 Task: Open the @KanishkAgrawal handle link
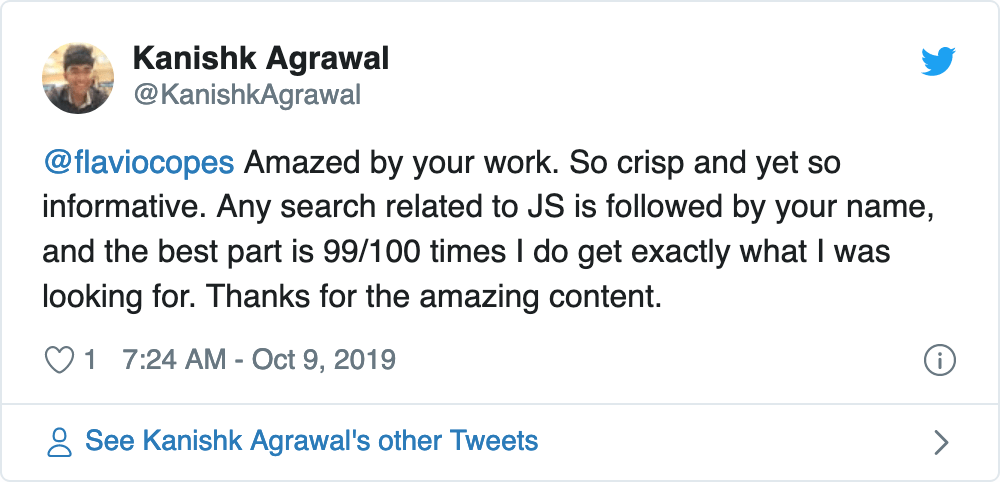point(246,96)
